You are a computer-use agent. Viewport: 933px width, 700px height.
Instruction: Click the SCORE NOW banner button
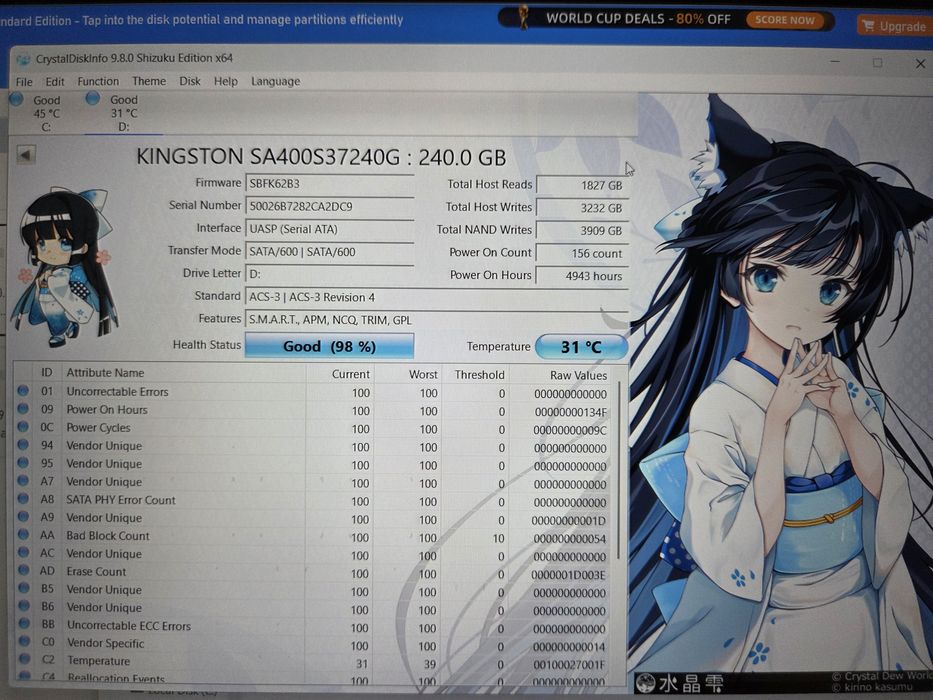[x=785, y=20]
